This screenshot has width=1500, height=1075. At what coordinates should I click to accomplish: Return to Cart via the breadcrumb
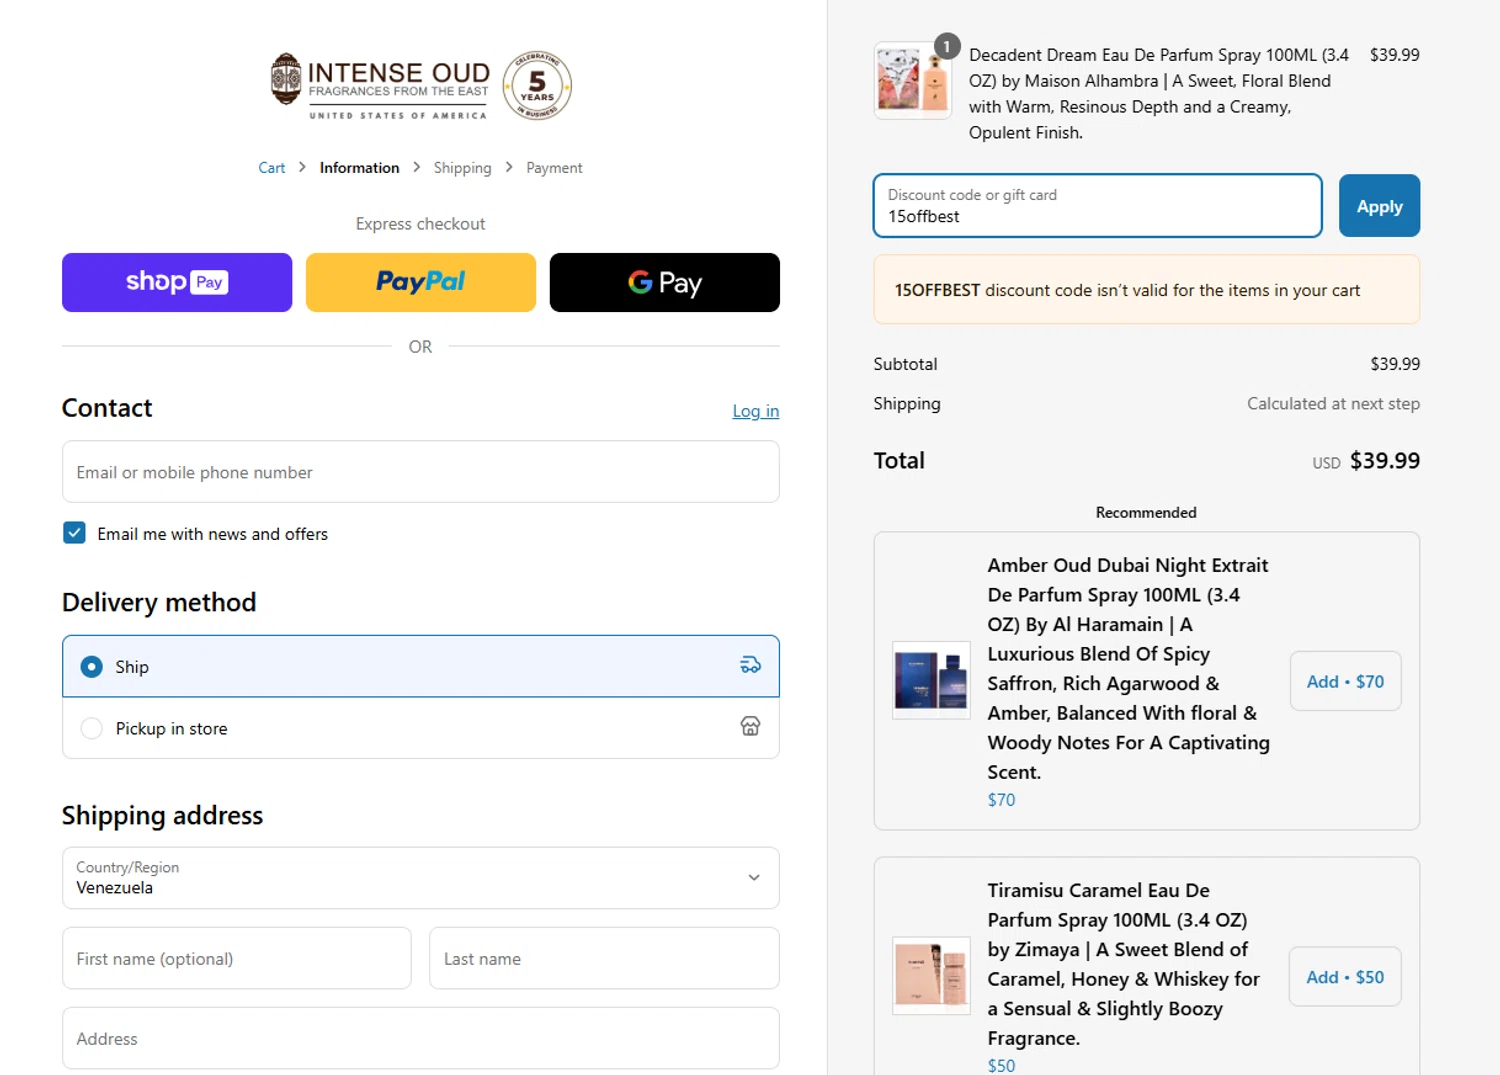click(272, 168)
